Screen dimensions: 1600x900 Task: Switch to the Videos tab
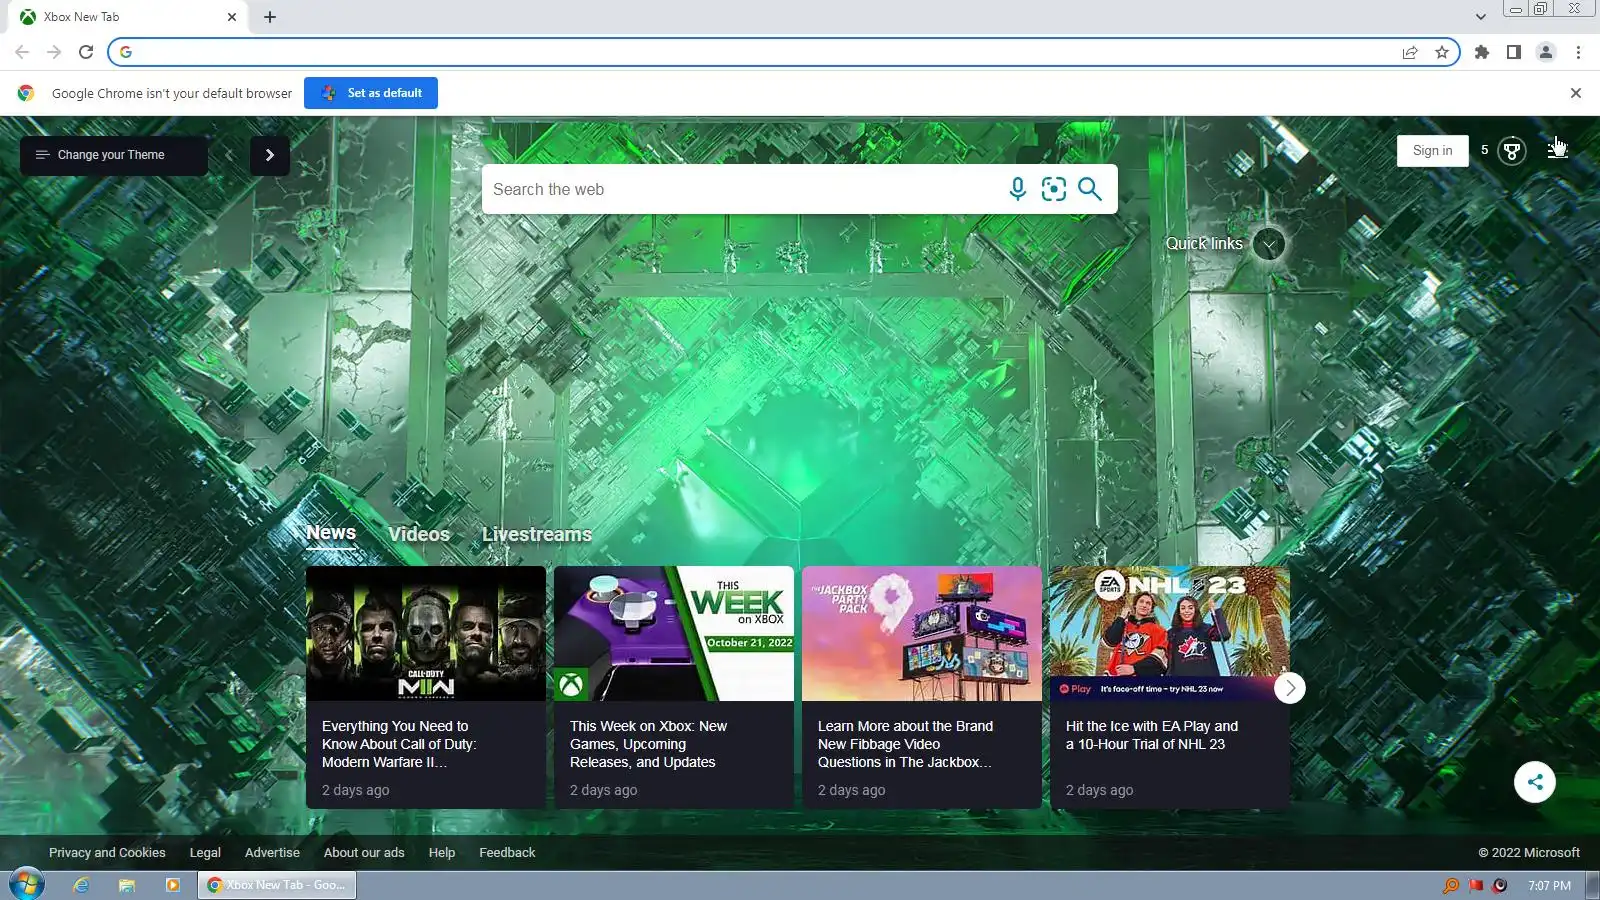point(419,534)
